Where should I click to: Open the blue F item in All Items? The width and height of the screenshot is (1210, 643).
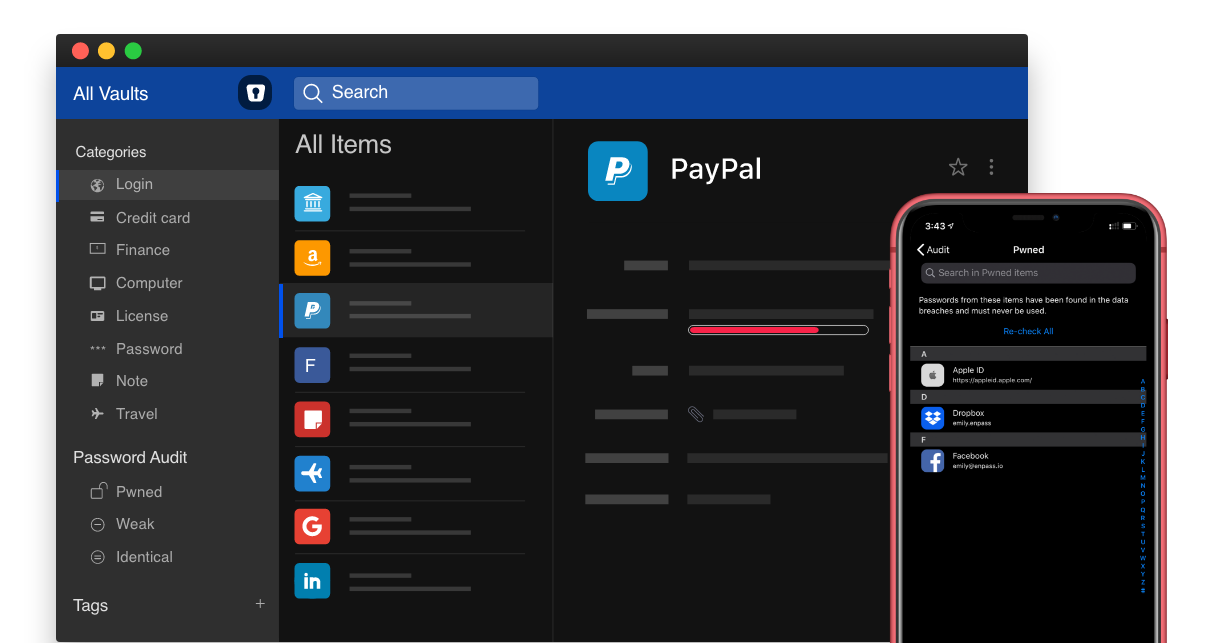[x=312, y=365]
